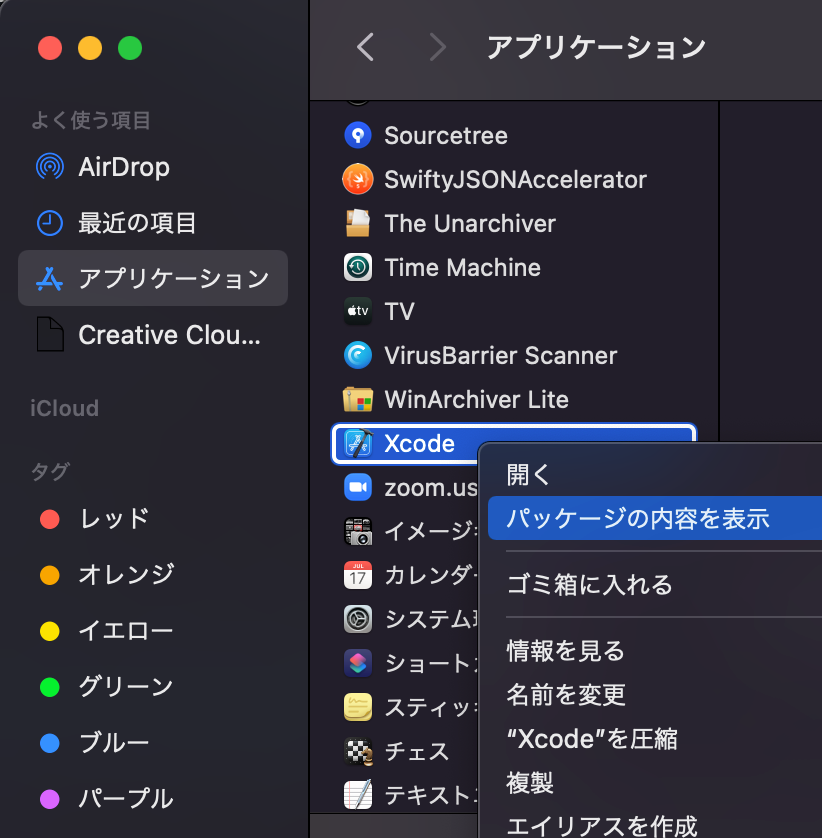Select the TV file name
Viewport: 822px width, 838px height.
pos(399,312)
